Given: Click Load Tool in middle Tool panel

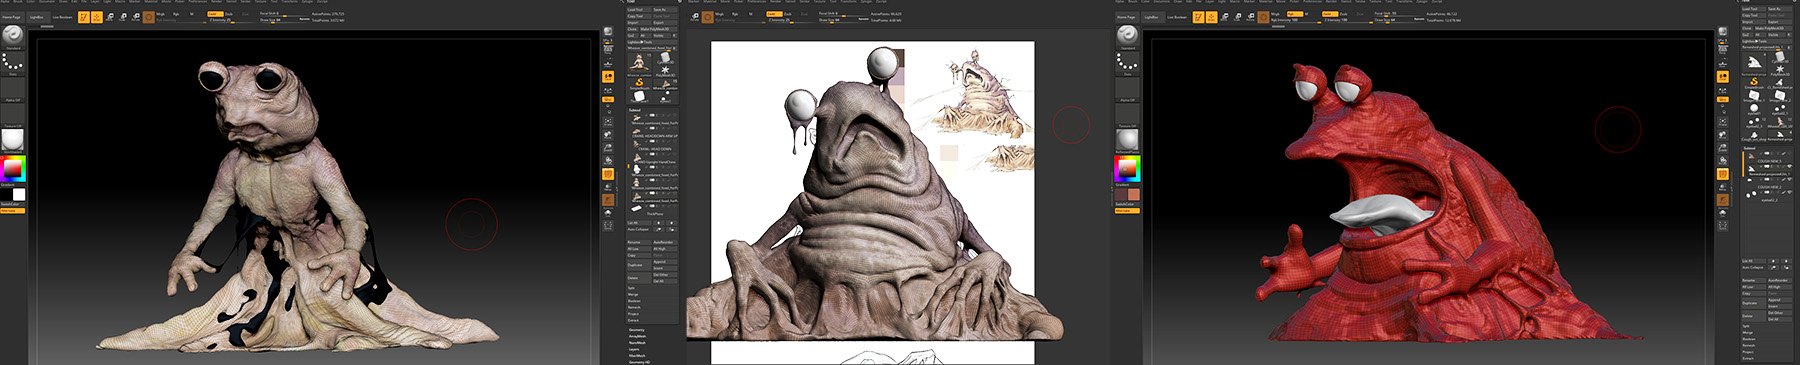Looking at the screenshot, I should [639, 10].
